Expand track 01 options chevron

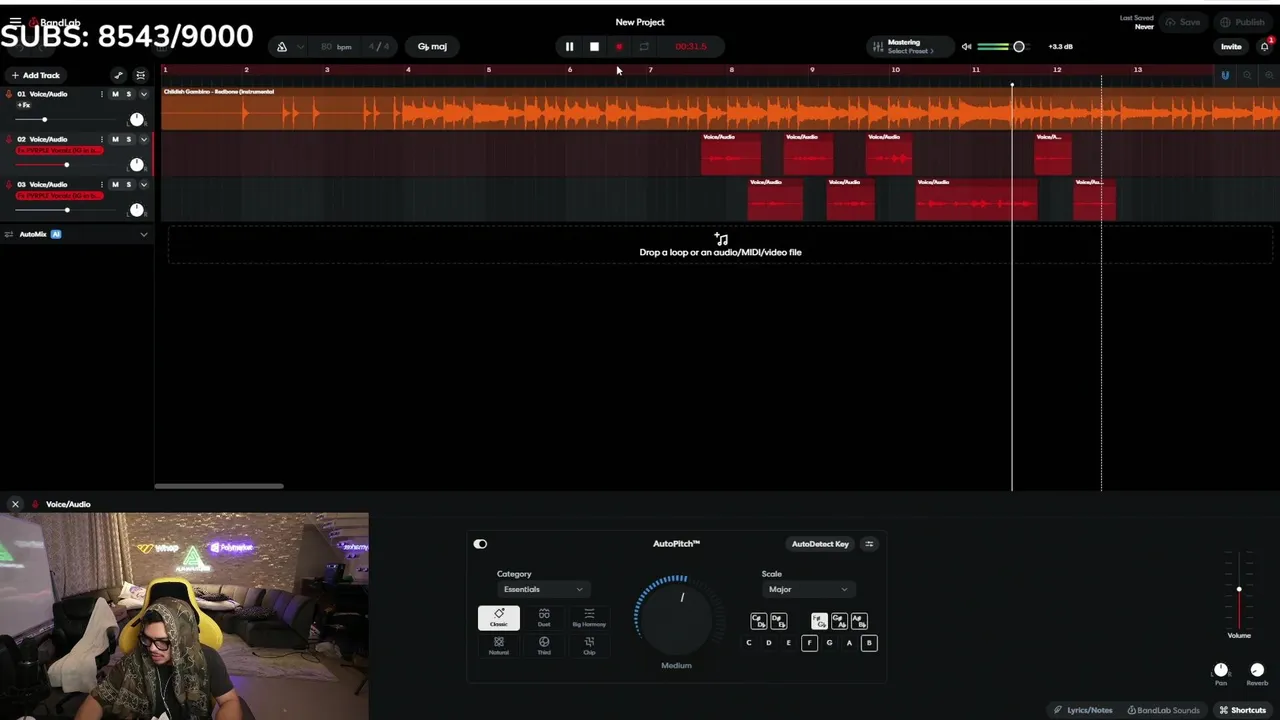(x=144, y=94)
